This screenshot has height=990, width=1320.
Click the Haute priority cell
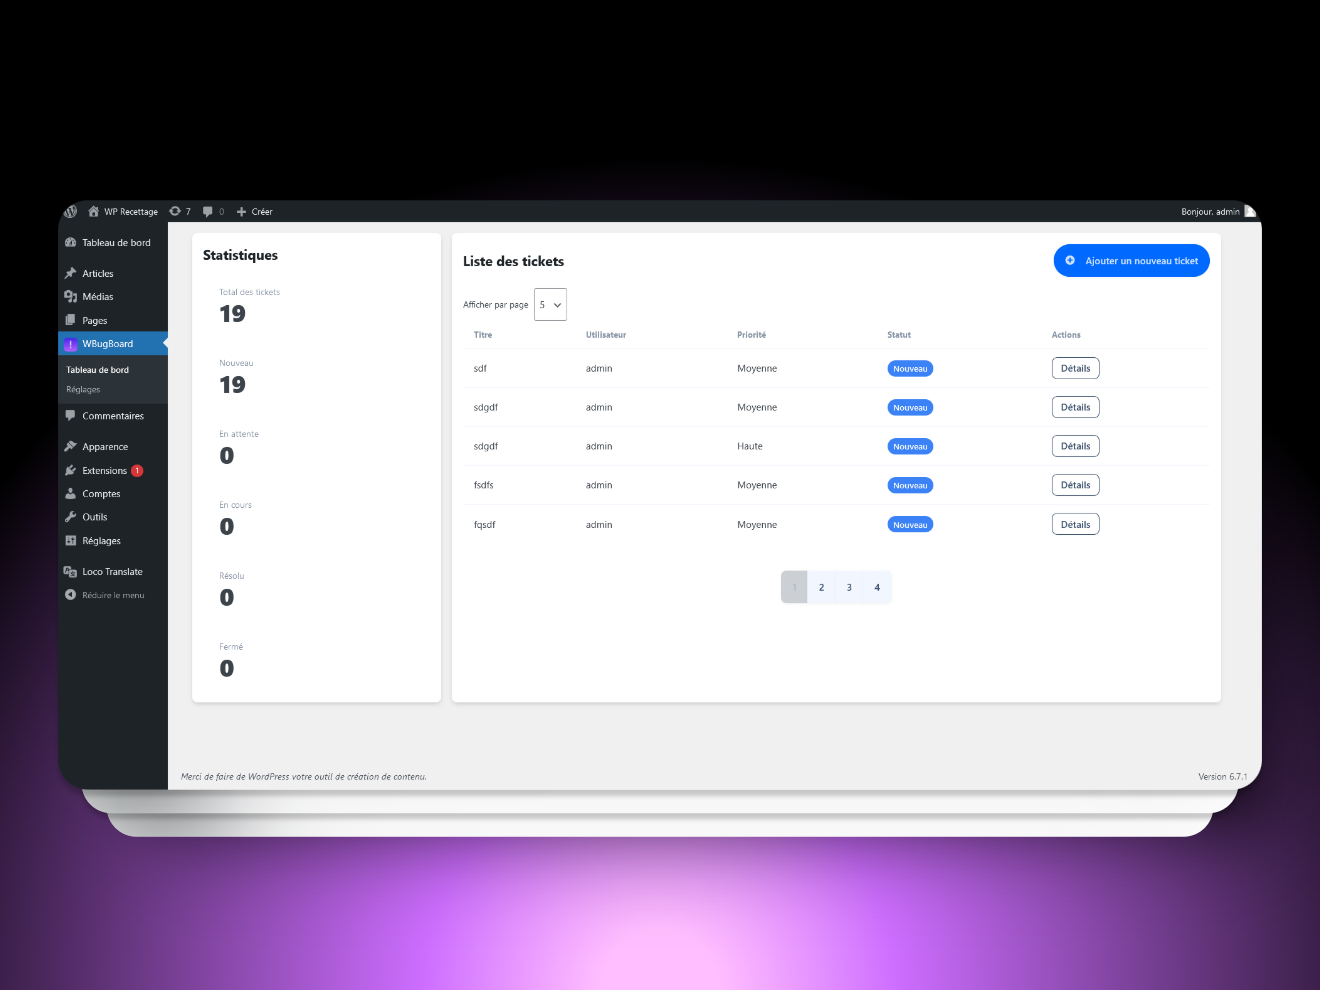click(x=750, y=447)
